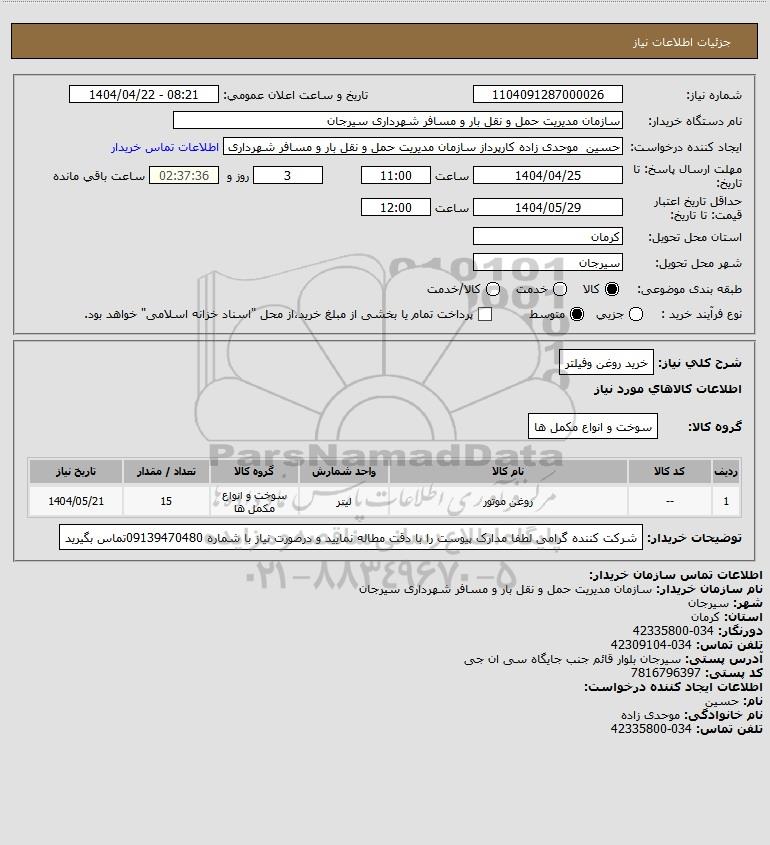Click the خرید روغن وفیلتر description field

click(606, 363)
